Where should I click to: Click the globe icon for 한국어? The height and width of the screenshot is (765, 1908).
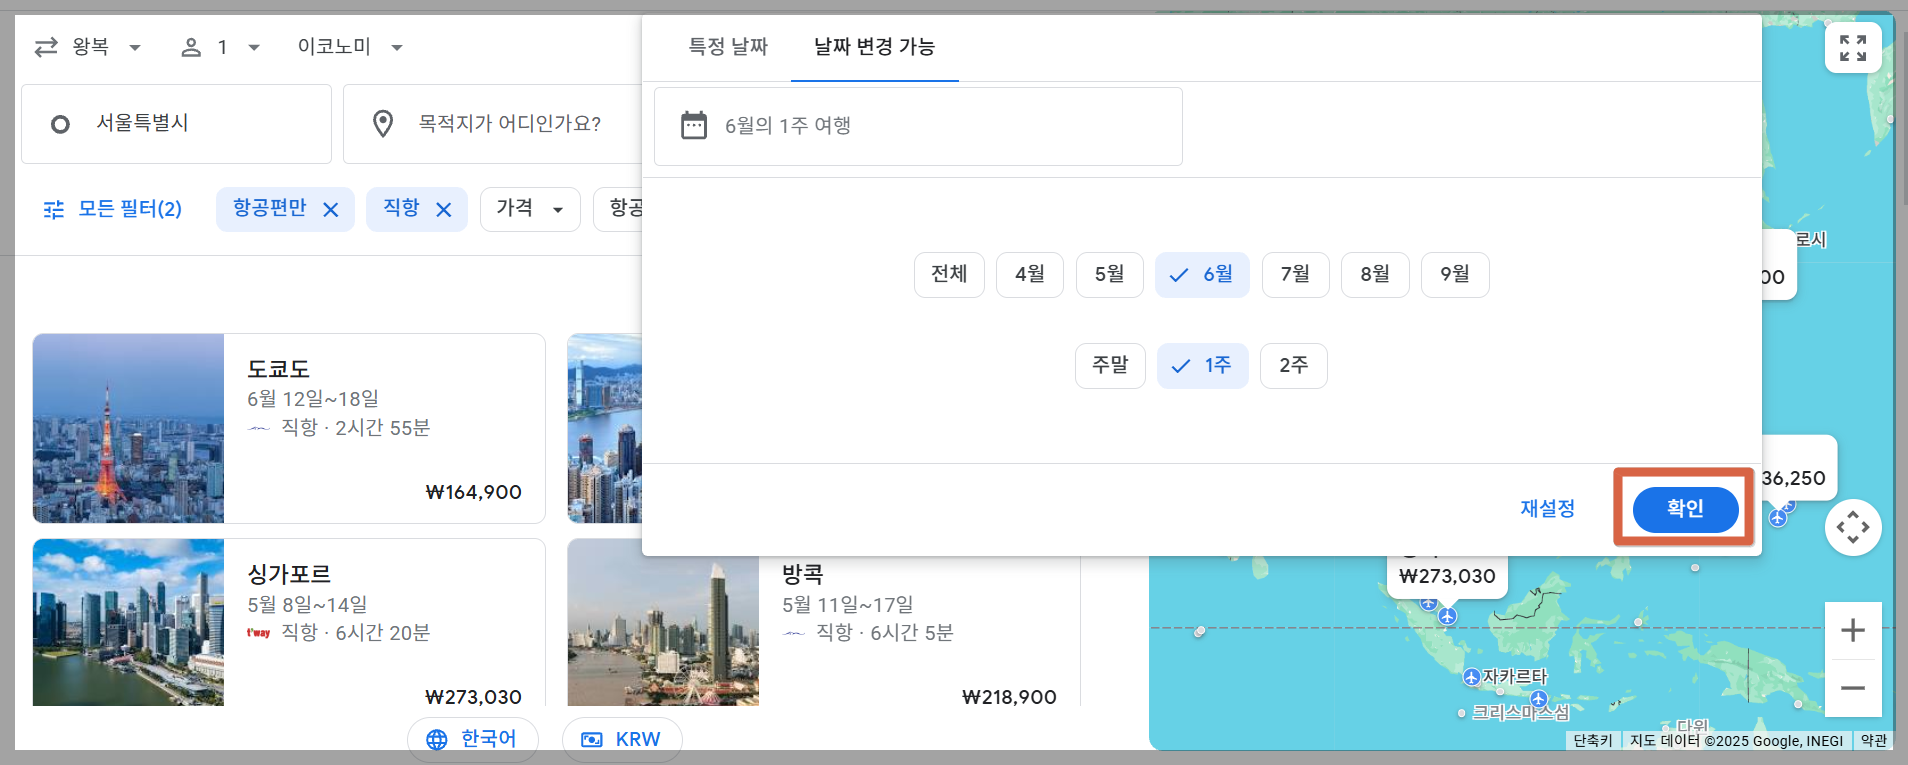tap(437, 739)
